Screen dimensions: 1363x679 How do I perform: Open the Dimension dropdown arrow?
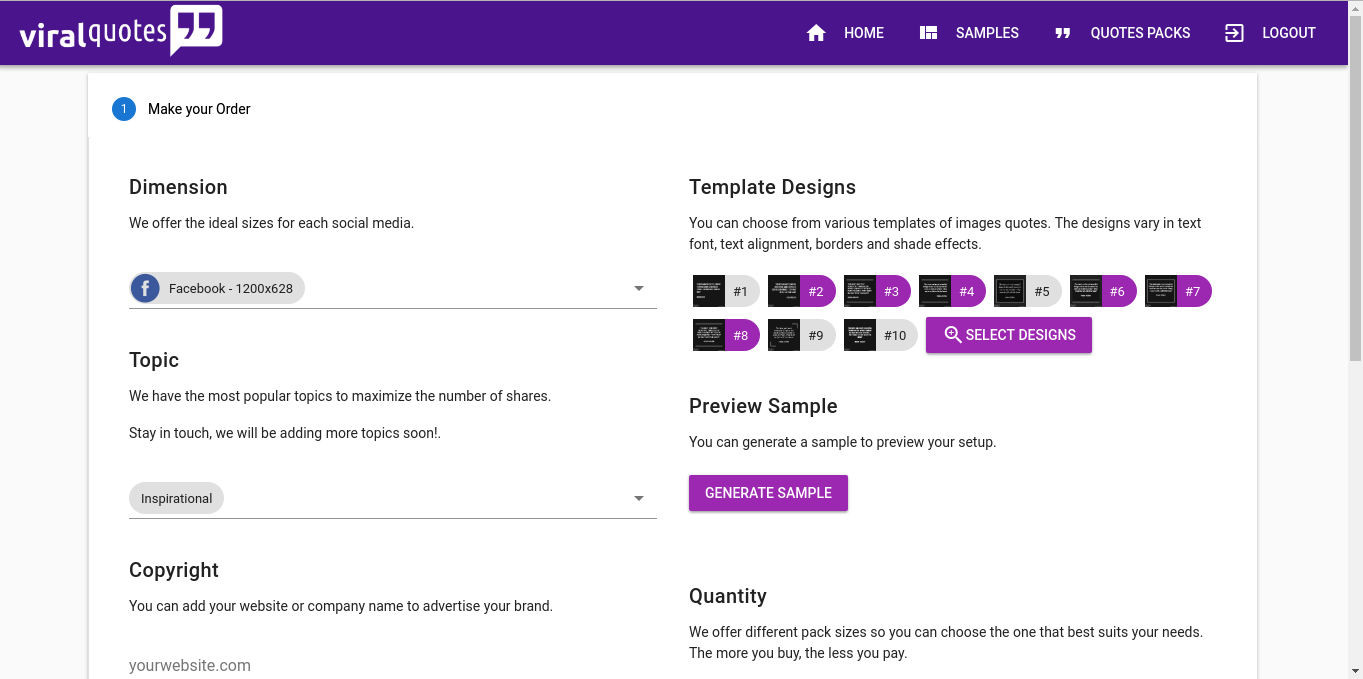coord(639,289)
